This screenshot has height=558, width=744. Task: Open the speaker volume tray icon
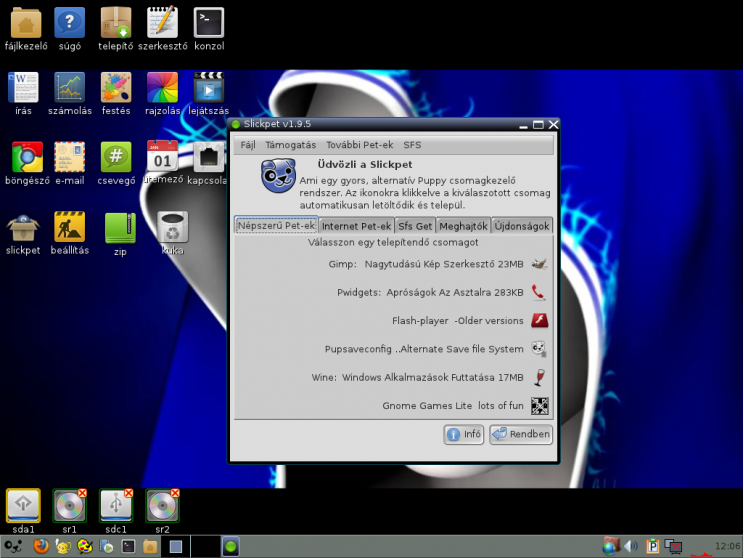(x=631, y=547)
